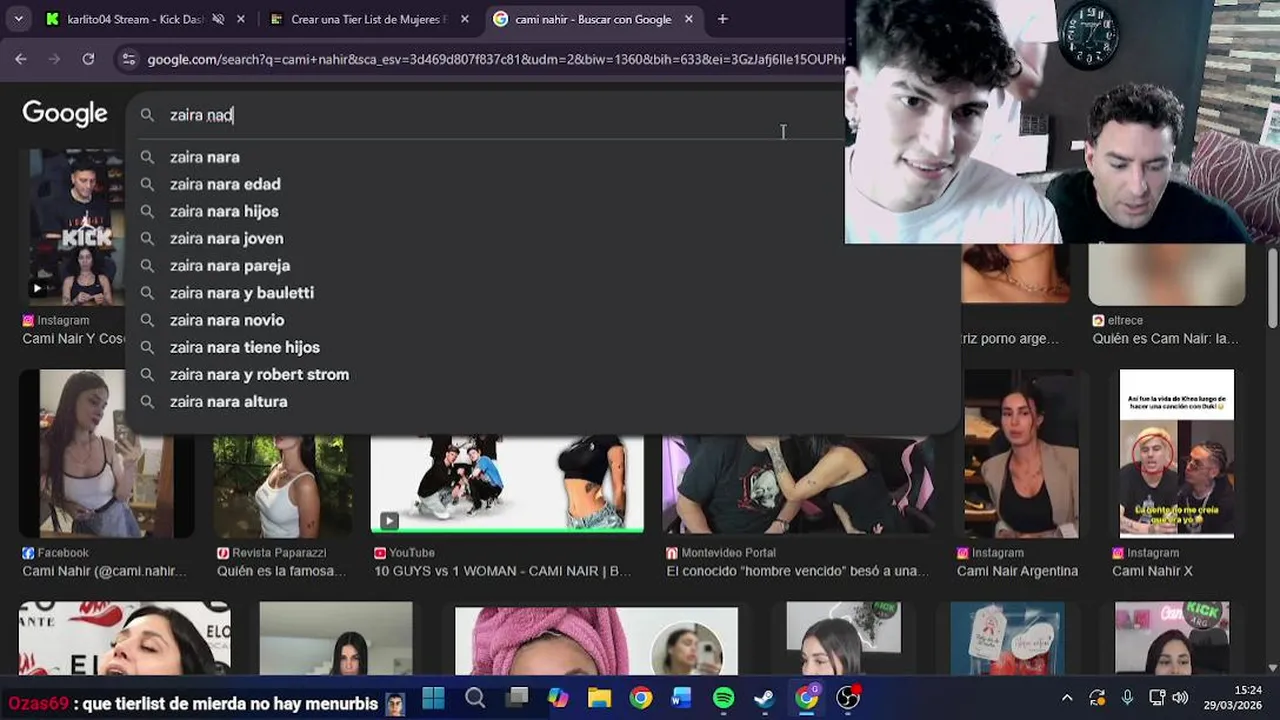The height and width of the screenshot is (720, 1280).
Task: Click 'El conocido hombre vencido' result title
Action: click(x=798, y=571)
